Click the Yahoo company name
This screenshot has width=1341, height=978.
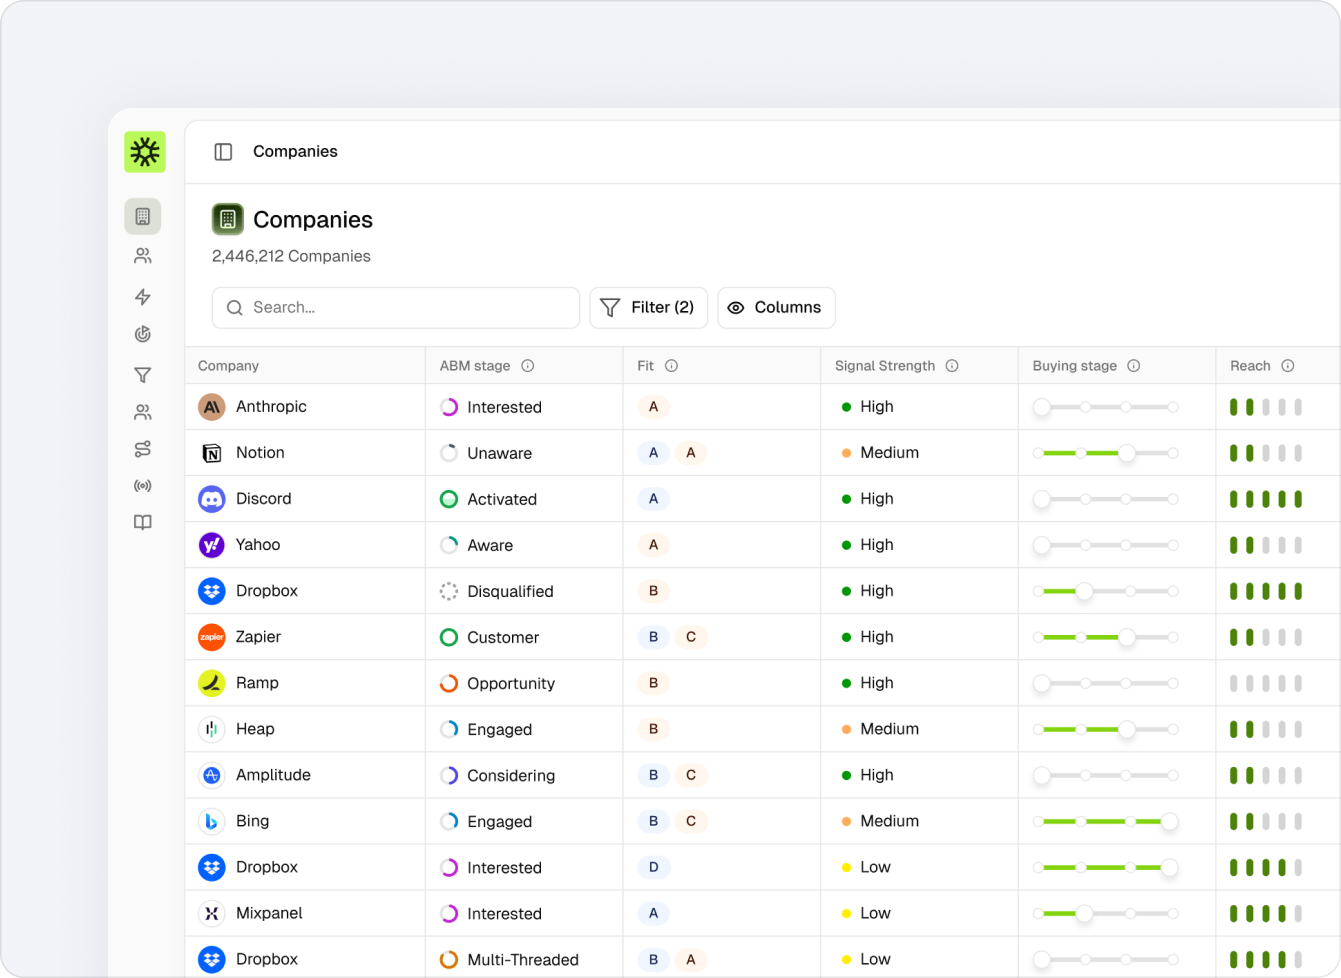point(258,545)
